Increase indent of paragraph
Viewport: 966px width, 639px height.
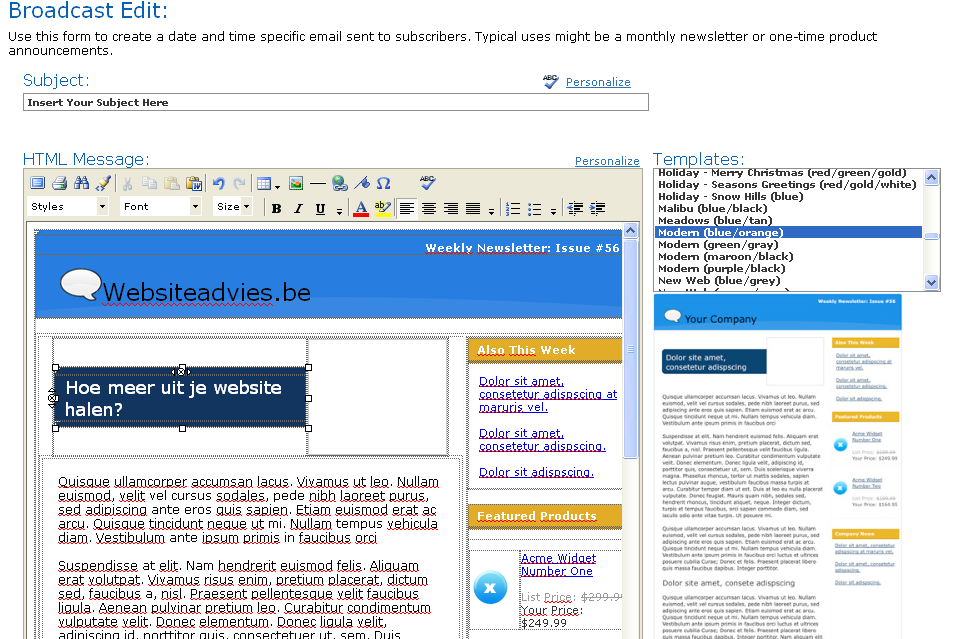click(598, 209)
